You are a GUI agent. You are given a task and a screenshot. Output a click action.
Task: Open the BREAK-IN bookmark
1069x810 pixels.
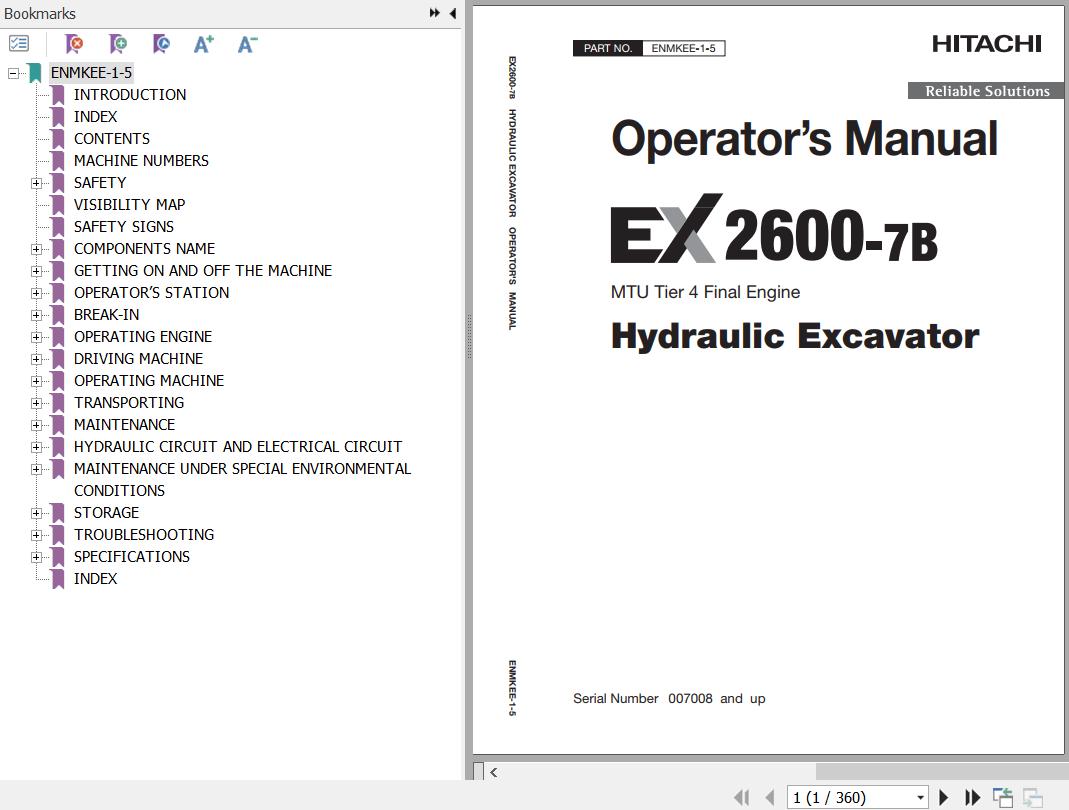pyautogui.click(x=106, y=315)
